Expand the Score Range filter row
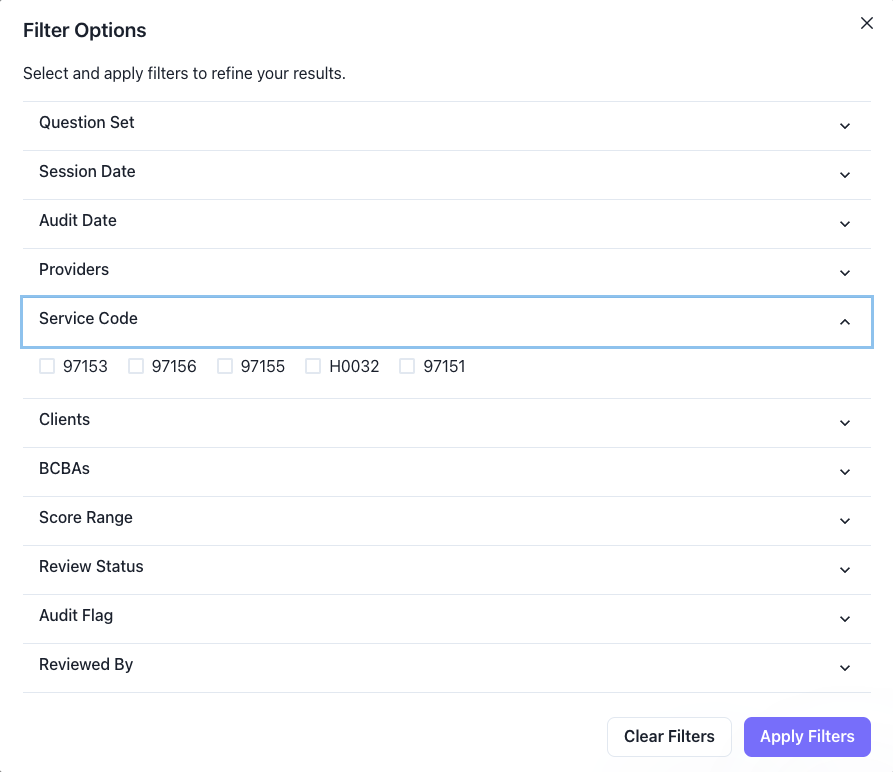 [446, 521]
